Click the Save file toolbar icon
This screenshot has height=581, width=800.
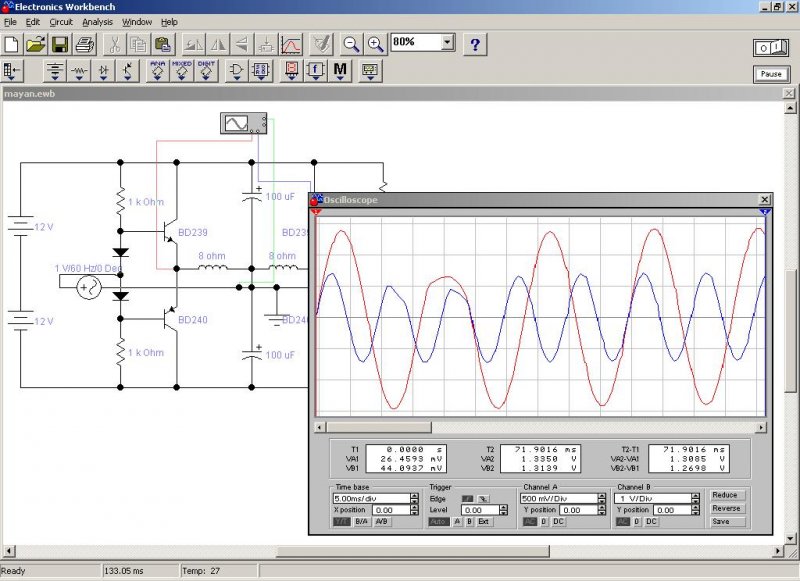pos(60,44)
